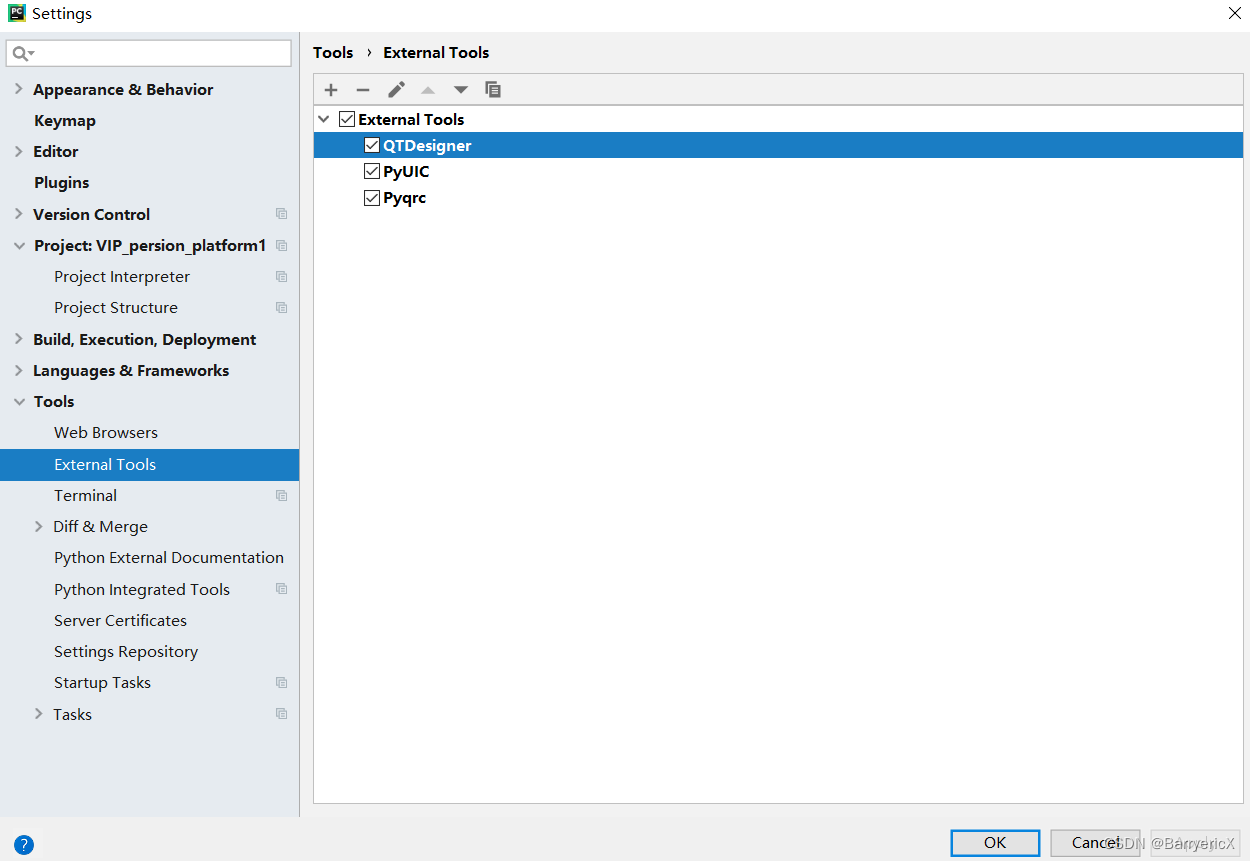The width and height of the screenshot is (1250, 861).
Task: Expand Build, Execution, Deployment arrow
Action: (18, 339)
